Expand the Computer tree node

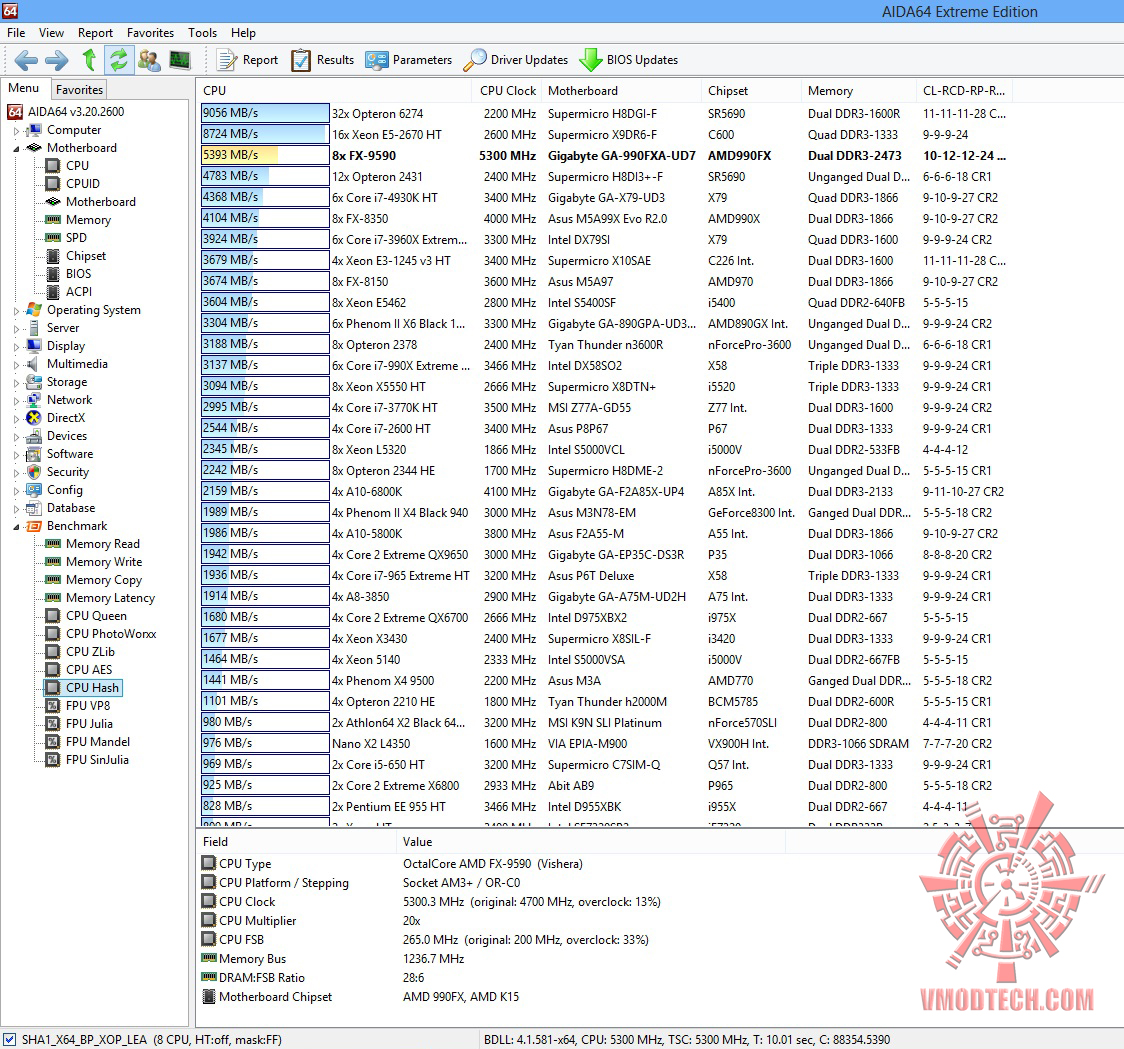click(16, 131)
